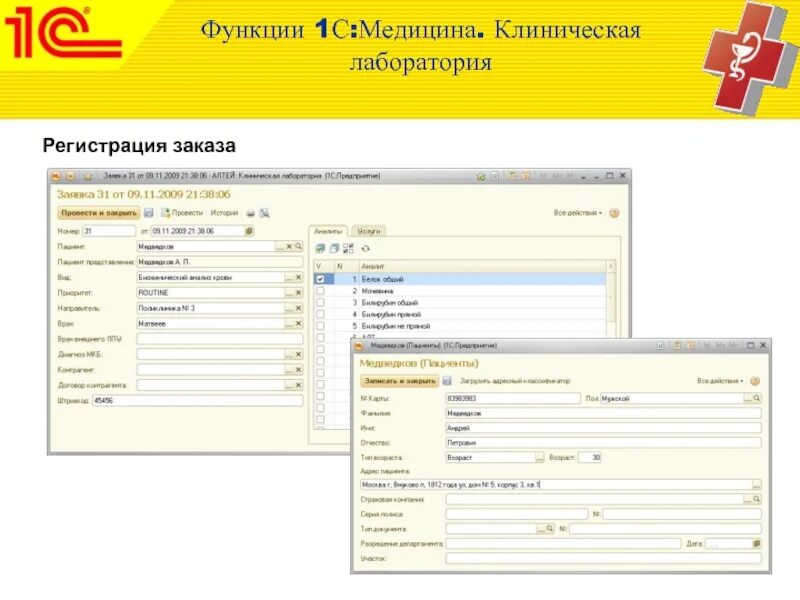Clear the Вид field with X icon

coord(298,278)
